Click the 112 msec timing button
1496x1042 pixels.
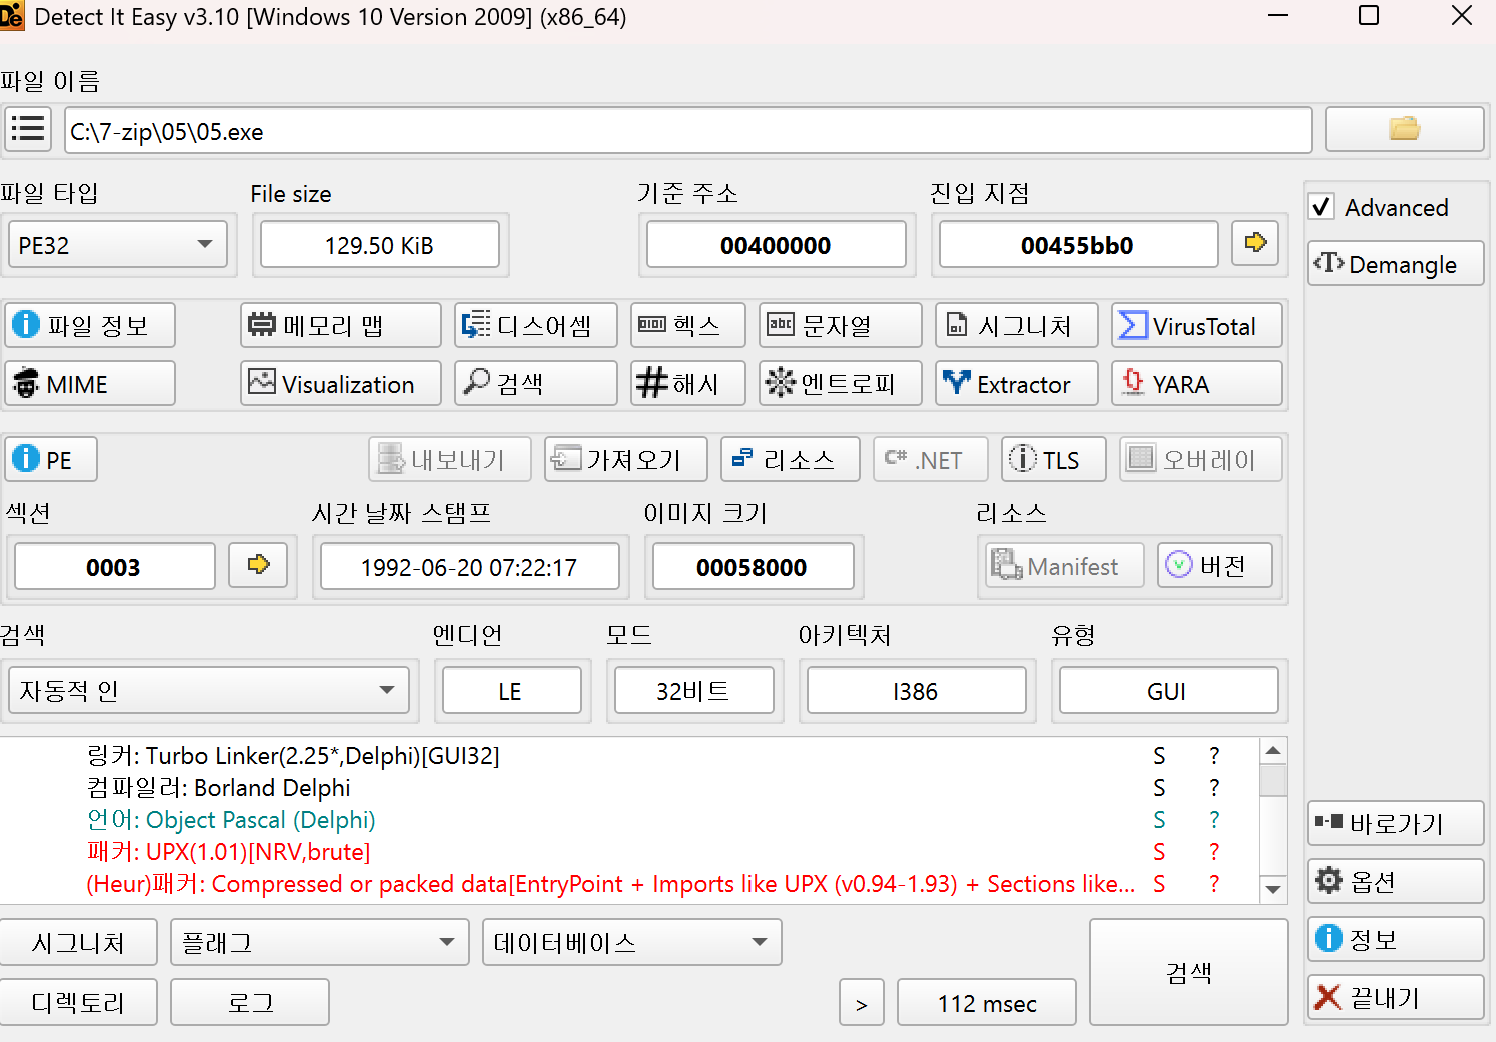pos(987,1002)
